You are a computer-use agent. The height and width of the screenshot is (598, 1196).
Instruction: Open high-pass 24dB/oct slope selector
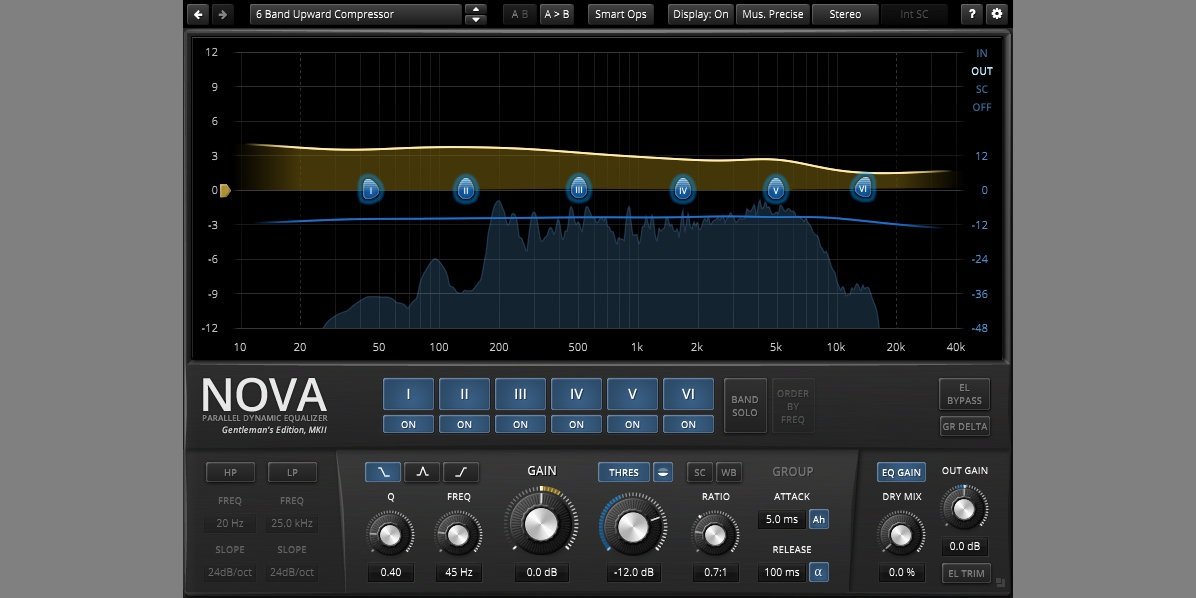[x=230, y=572]
